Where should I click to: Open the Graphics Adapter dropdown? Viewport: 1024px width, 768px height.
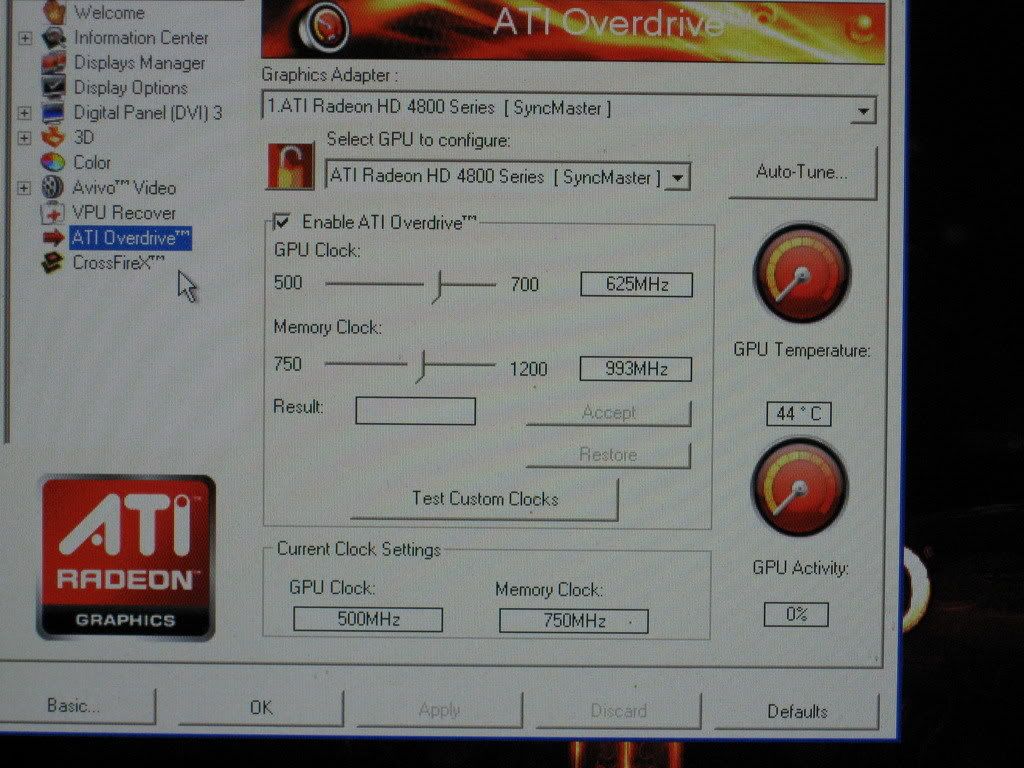click(x=864, y=110)
